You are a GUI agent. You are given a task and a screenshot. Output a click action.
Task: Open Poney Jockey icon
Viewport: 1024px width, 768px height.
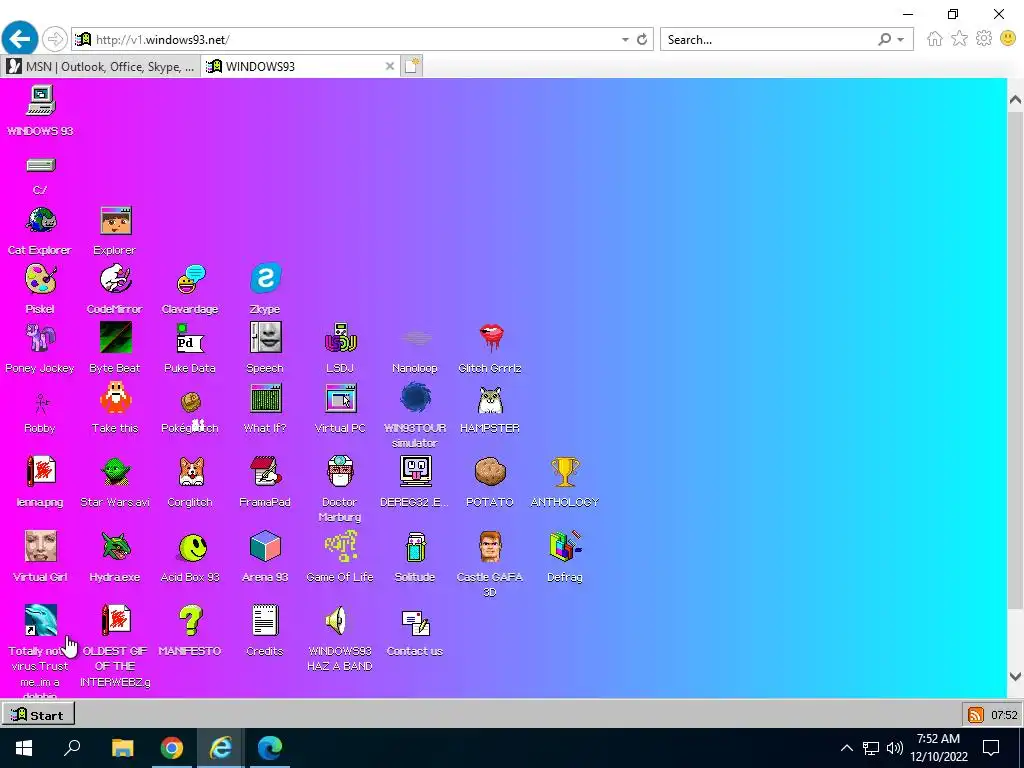tap(40, 338)
